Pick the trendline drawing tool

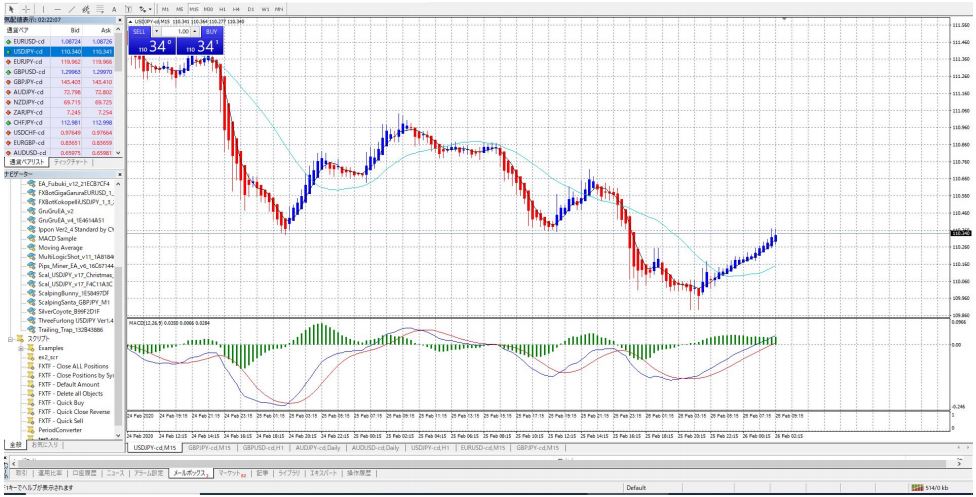72,9
